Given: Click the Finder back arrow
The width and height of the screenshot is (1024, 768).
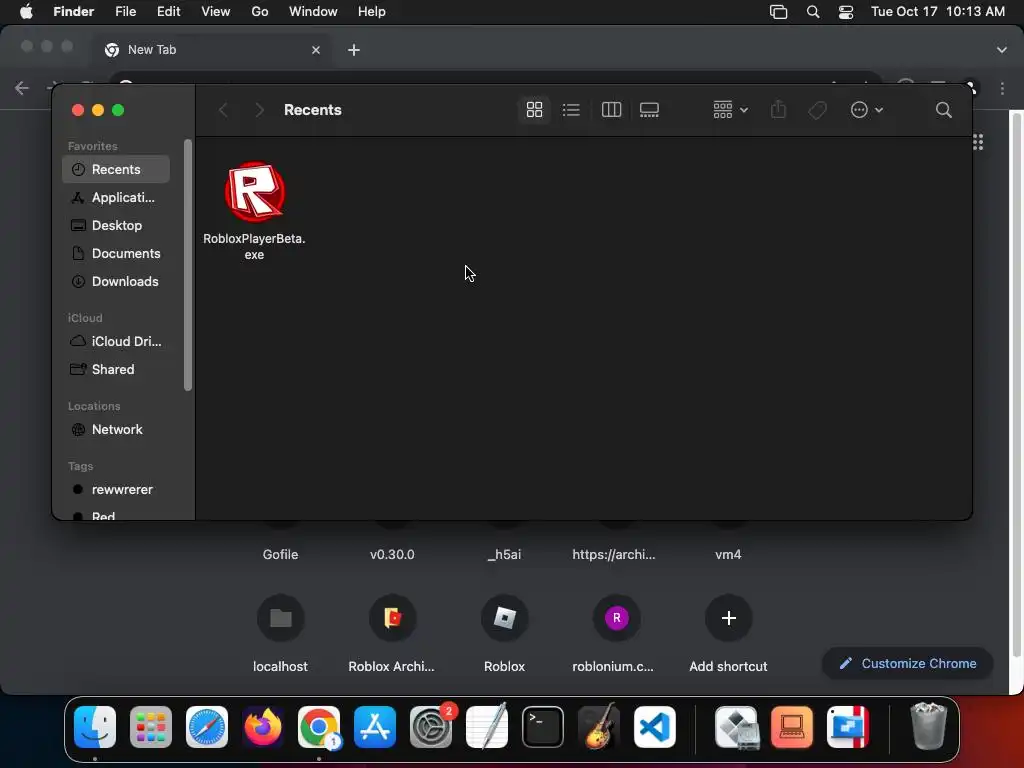Looking at the screenshot, I should coord(223,110).
